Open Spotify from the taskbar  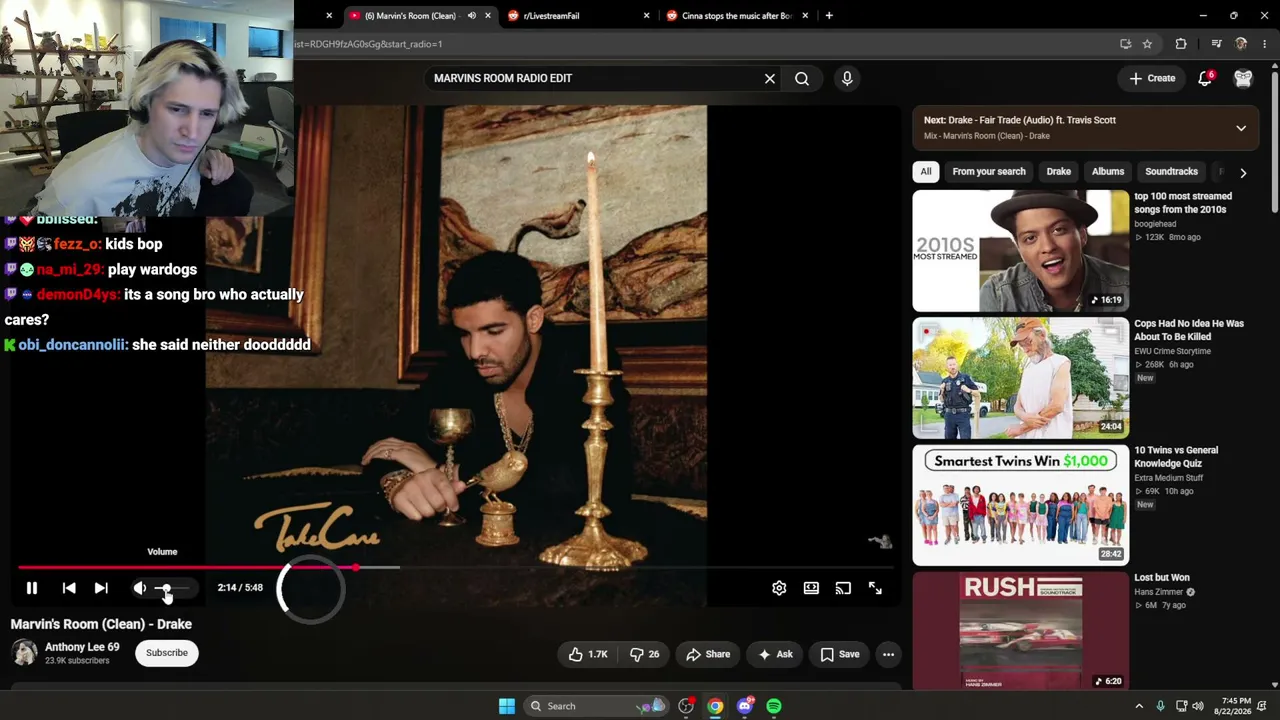coord(774,706)
